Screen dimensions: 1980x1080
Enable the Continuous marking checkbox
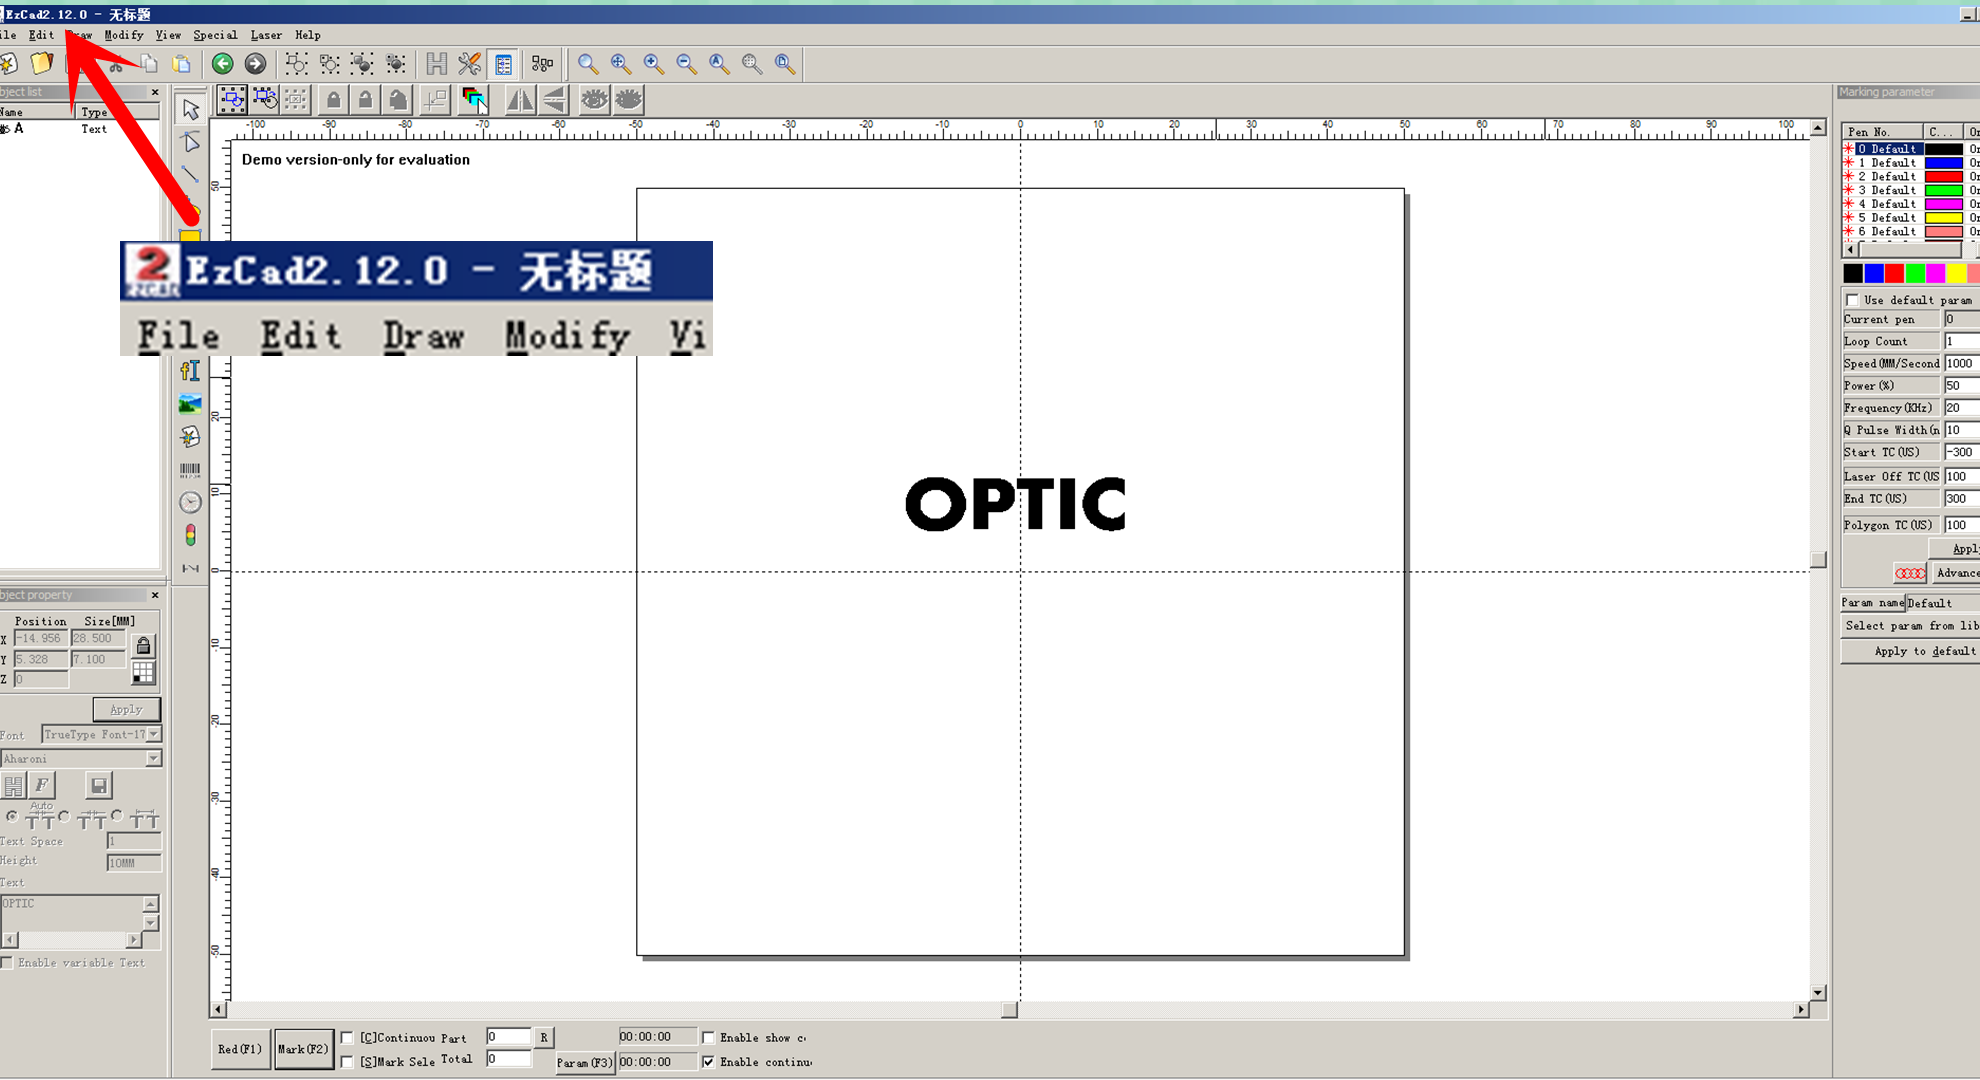pyautogui.click(x=348, y=1037)
